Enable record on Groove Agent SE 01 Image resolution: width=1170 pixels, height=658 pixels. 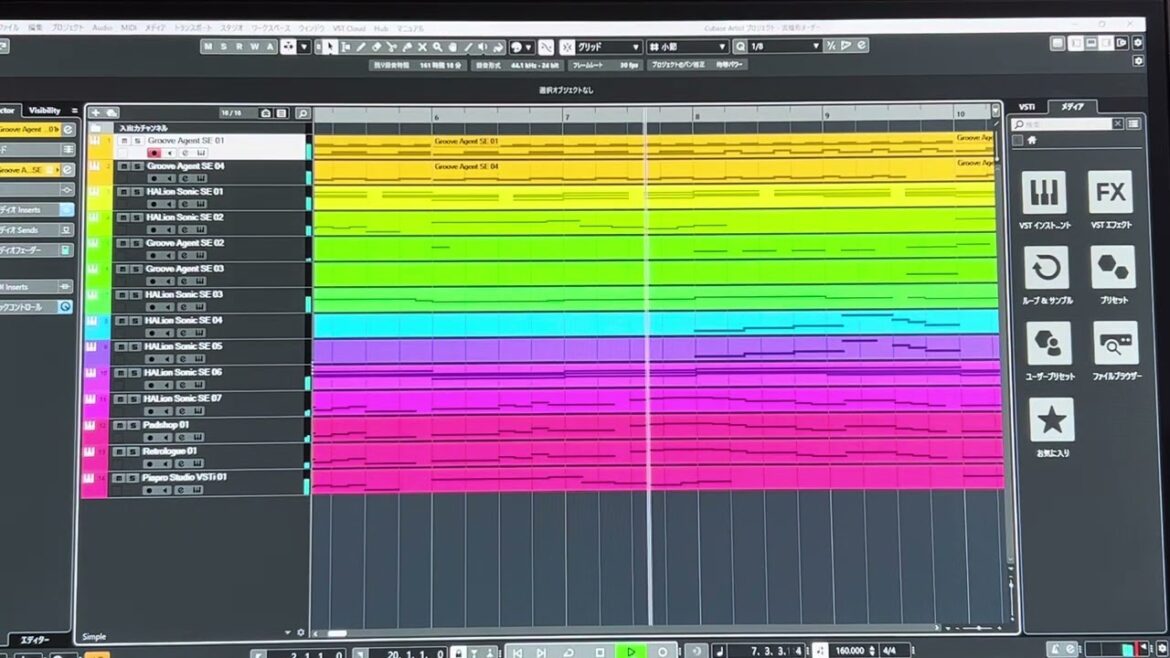coord(154,153)
